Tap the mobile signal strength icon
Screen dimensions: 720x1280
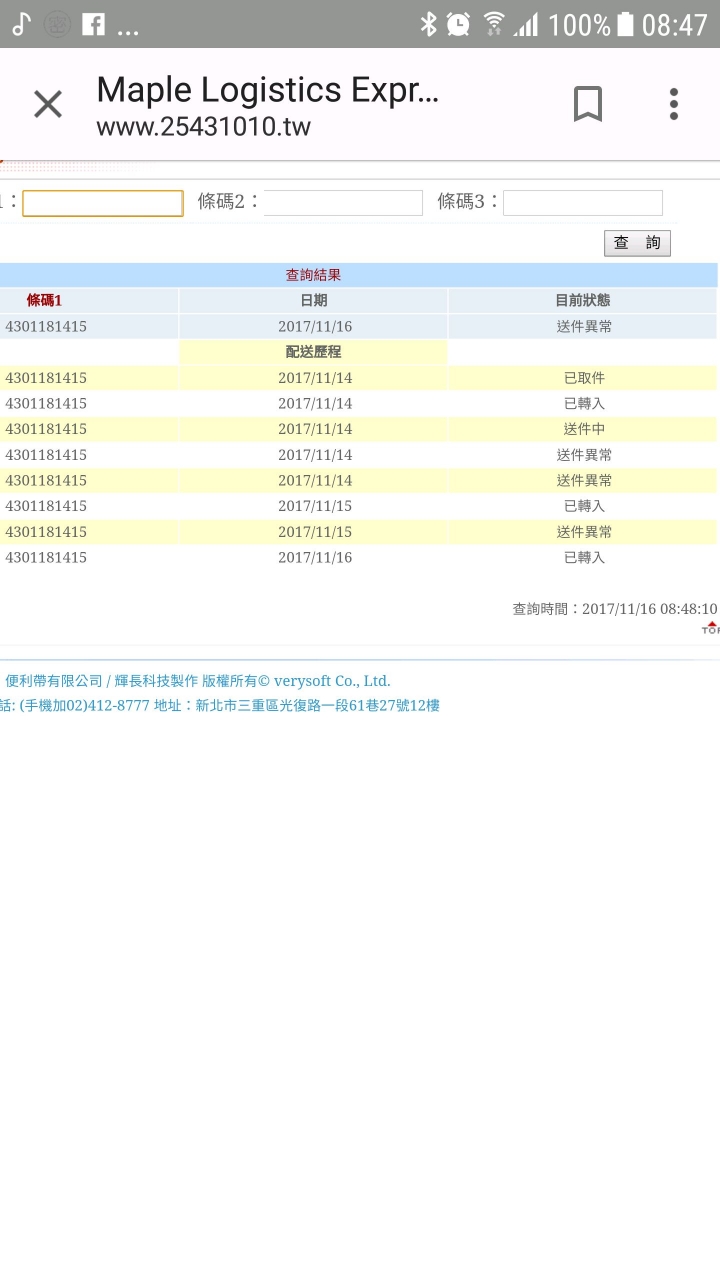point(526,24)
